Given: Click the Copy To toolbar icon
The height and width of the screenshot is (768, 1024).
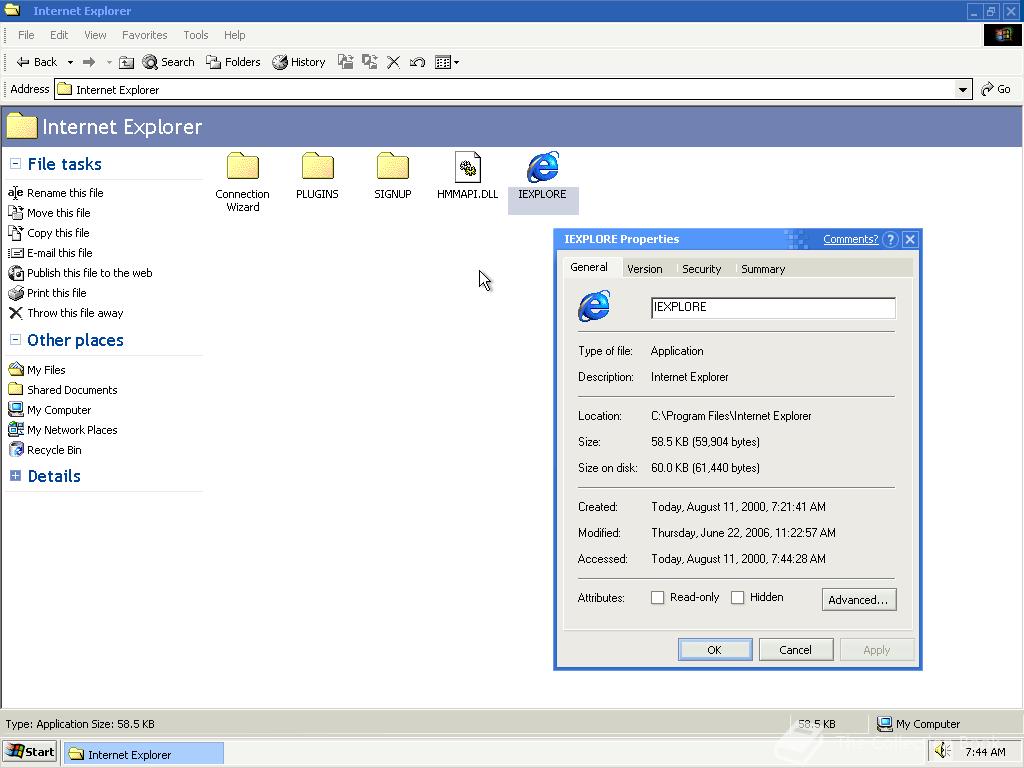Looking at the screenshot, I should [370, 62].
